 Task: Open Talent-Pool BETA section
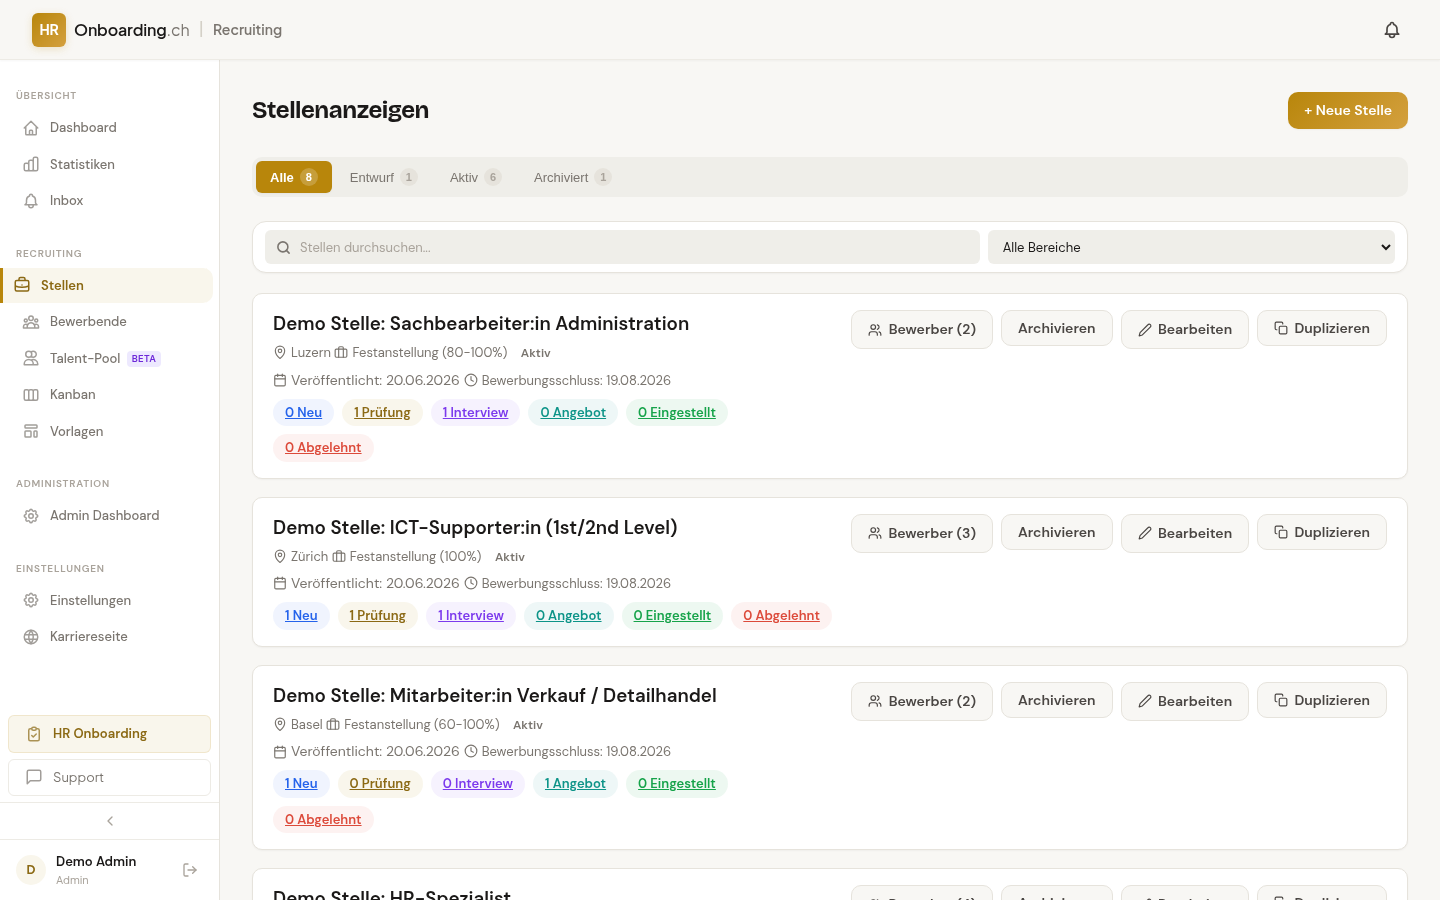coord(108,358)
